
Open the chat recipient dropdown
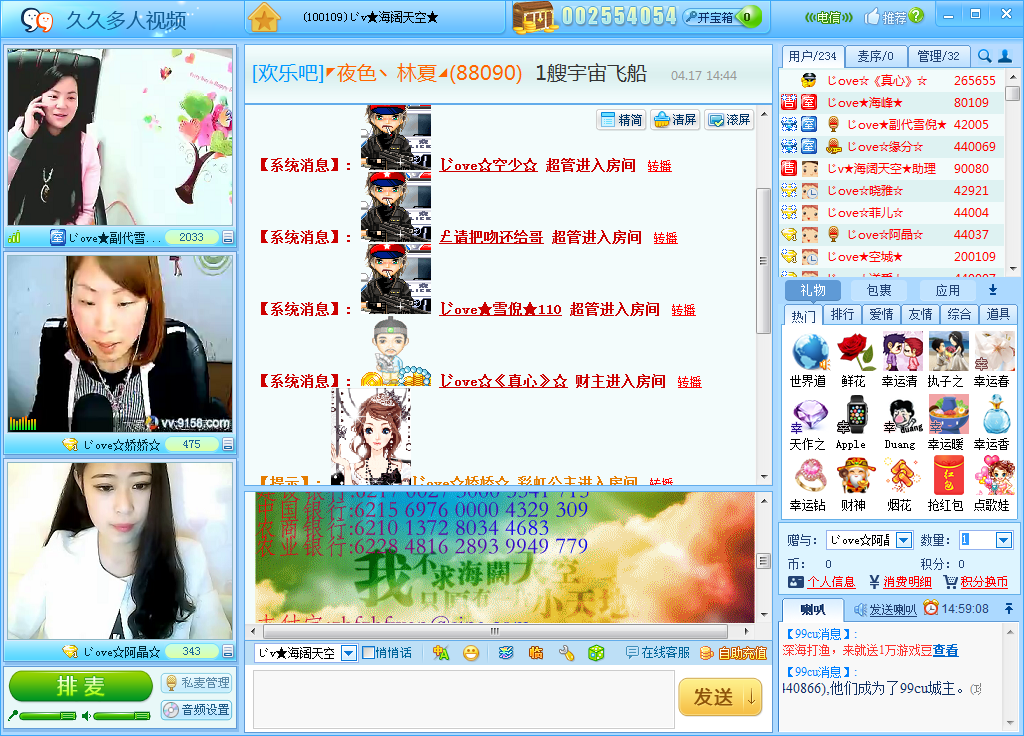349,653
